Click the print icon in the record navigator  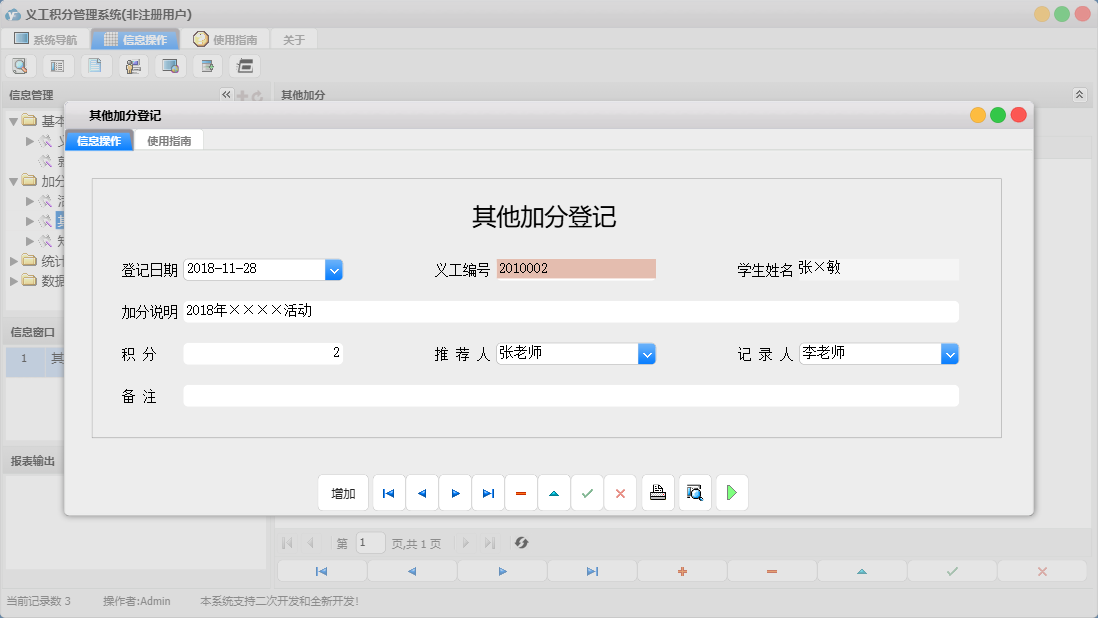pos(657,492)
